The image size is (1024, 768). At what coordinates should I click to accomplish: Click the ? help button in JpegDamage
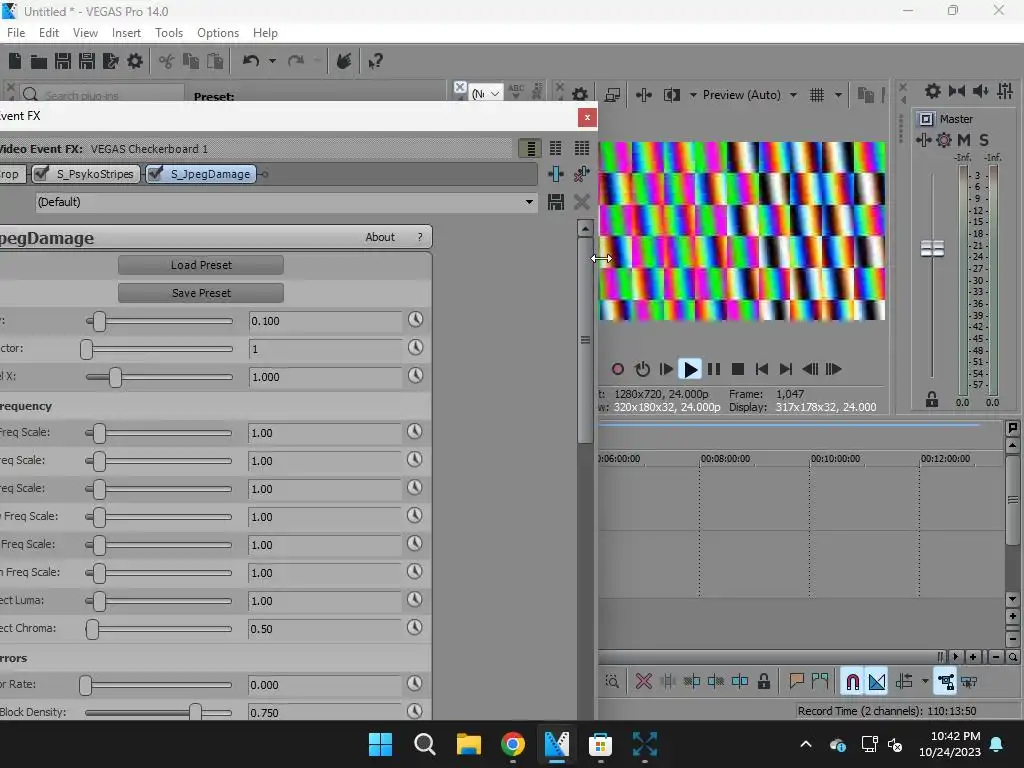tap(420, 237)
